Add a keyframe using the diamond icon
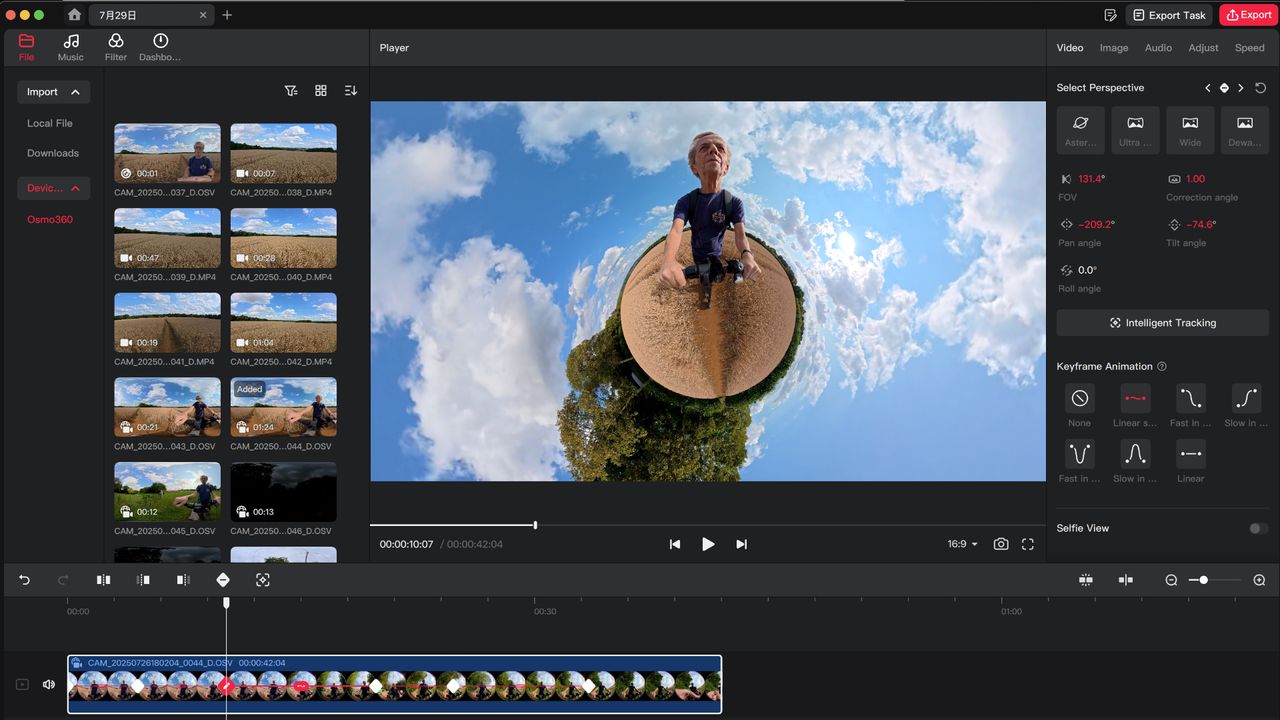 click(x=223, y=580)
